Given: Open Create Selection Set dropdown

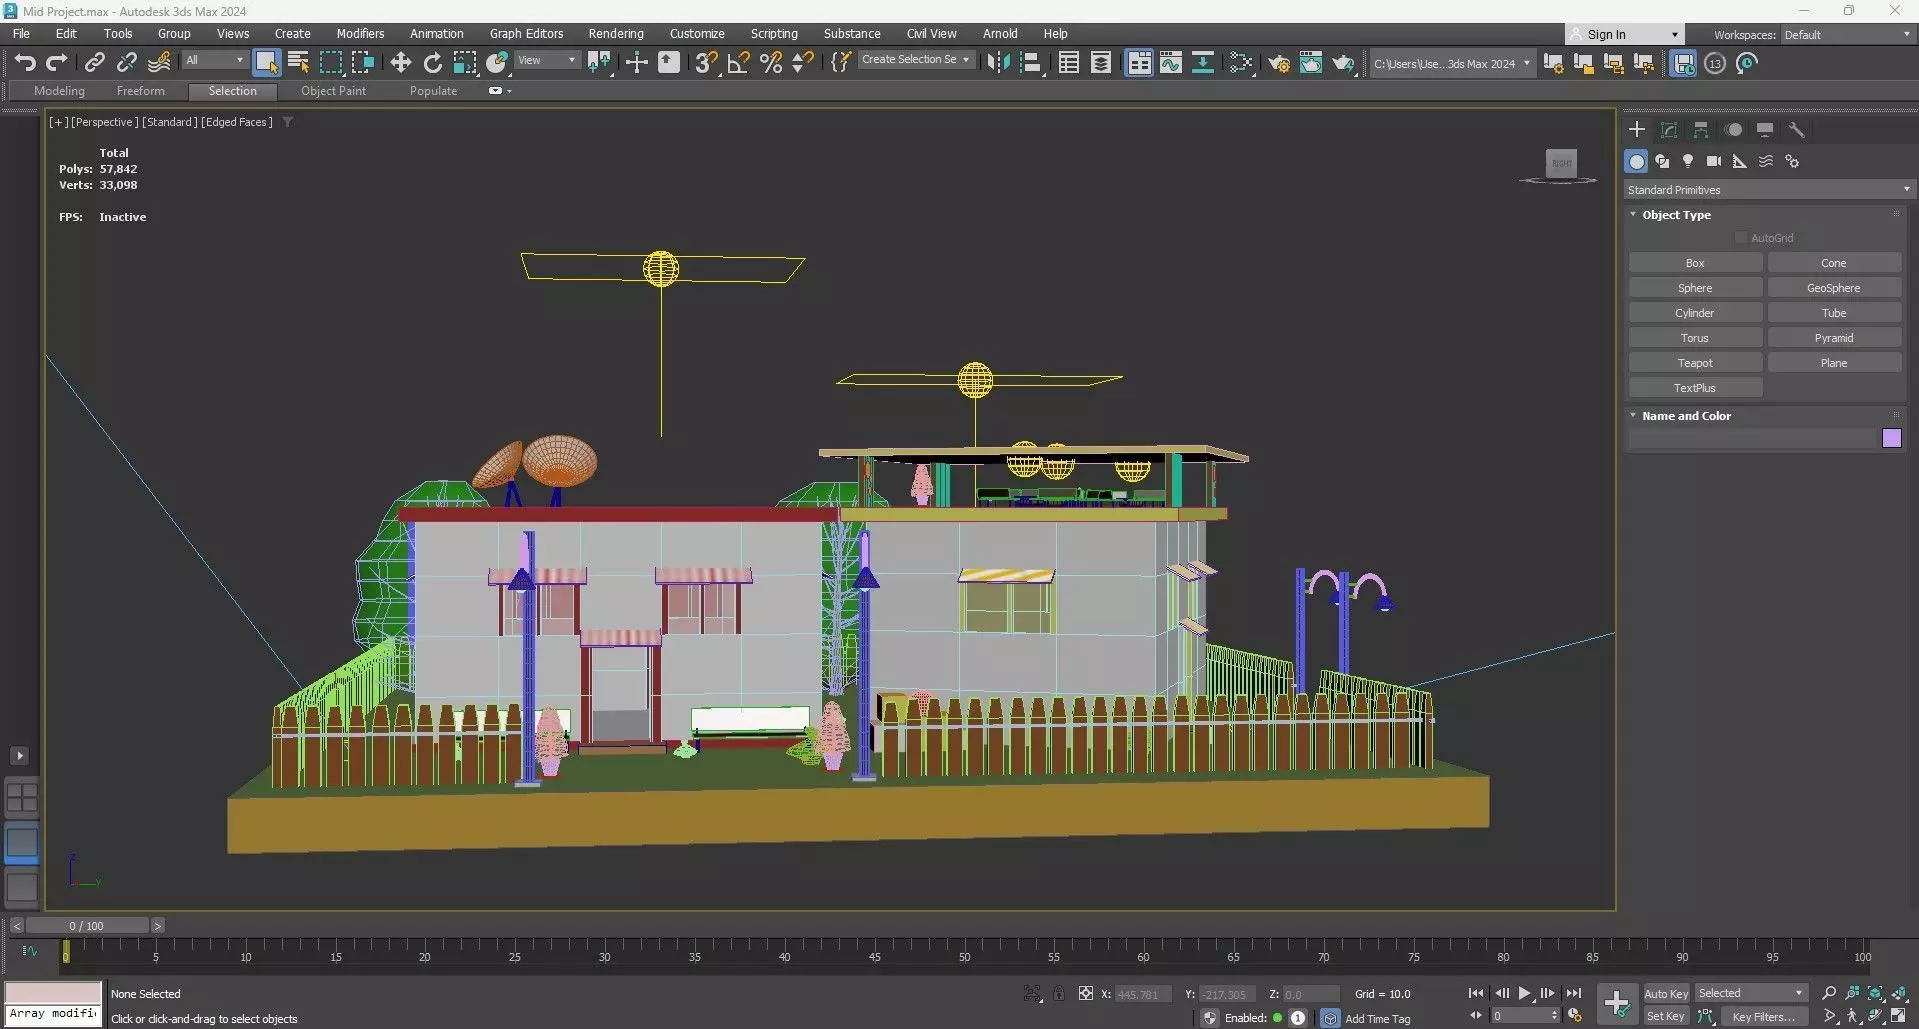Looking at the screenshot, I should (915, 59).
